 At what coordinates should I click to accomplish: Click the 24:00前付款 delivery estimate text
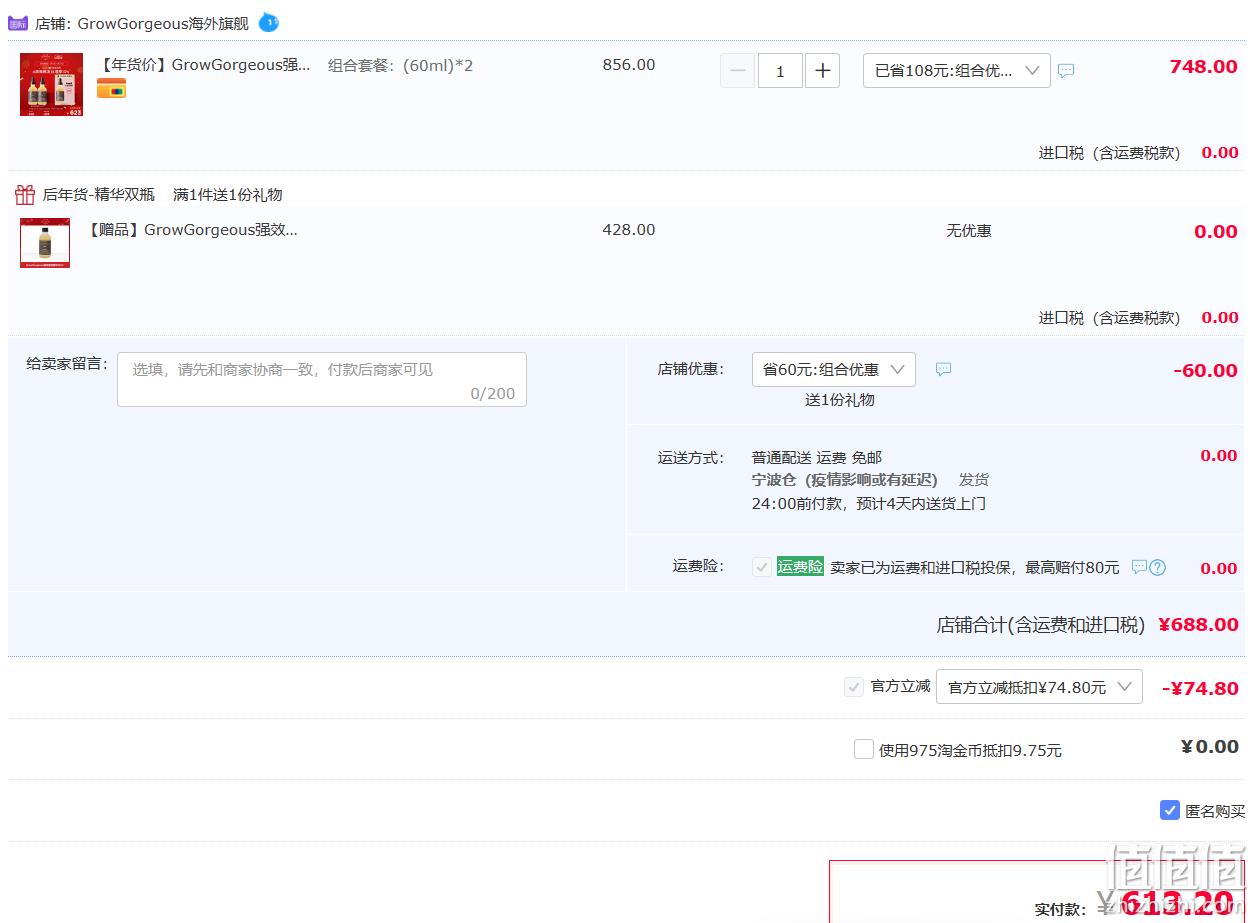869,504
